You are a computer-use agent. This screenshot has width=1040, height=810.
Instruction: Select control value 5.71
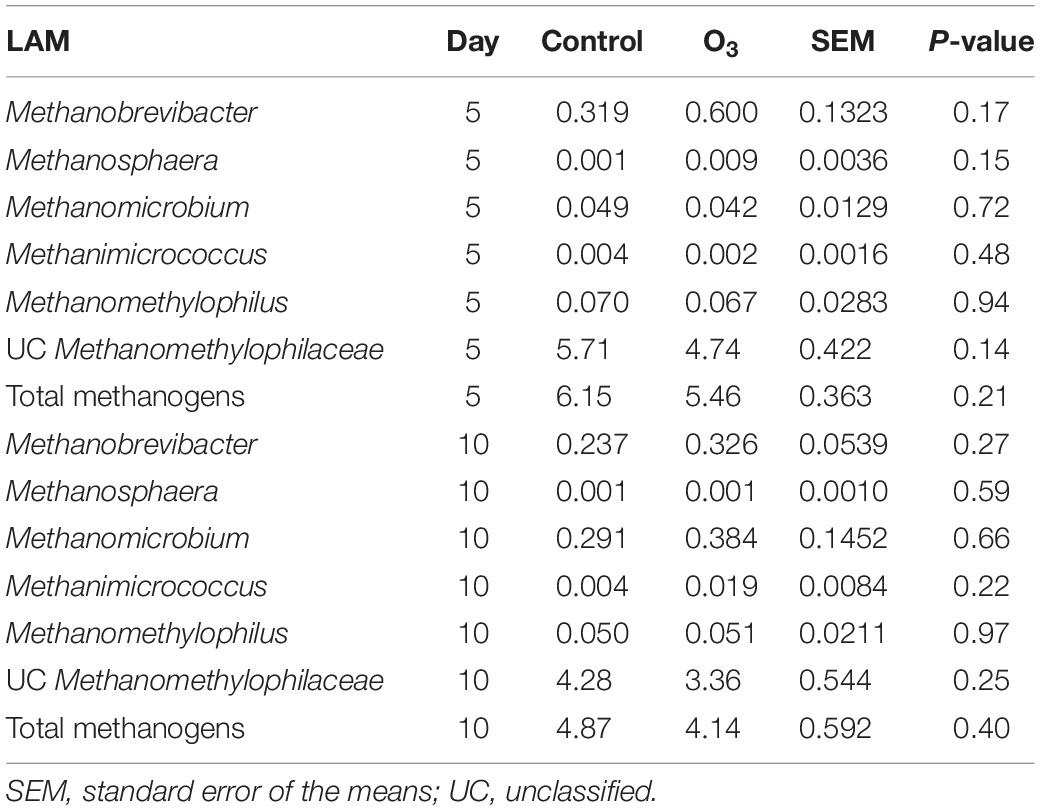point(582,349)
